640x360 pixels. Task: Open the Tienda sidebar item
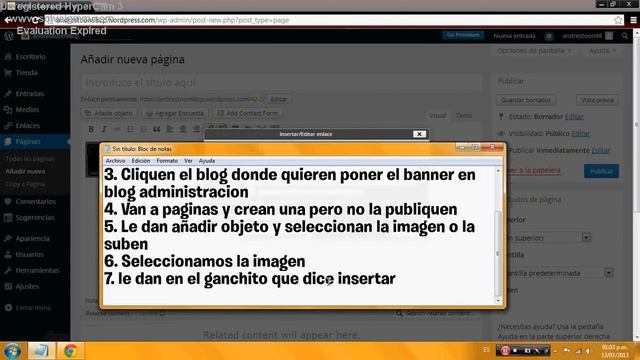[27, 73]
